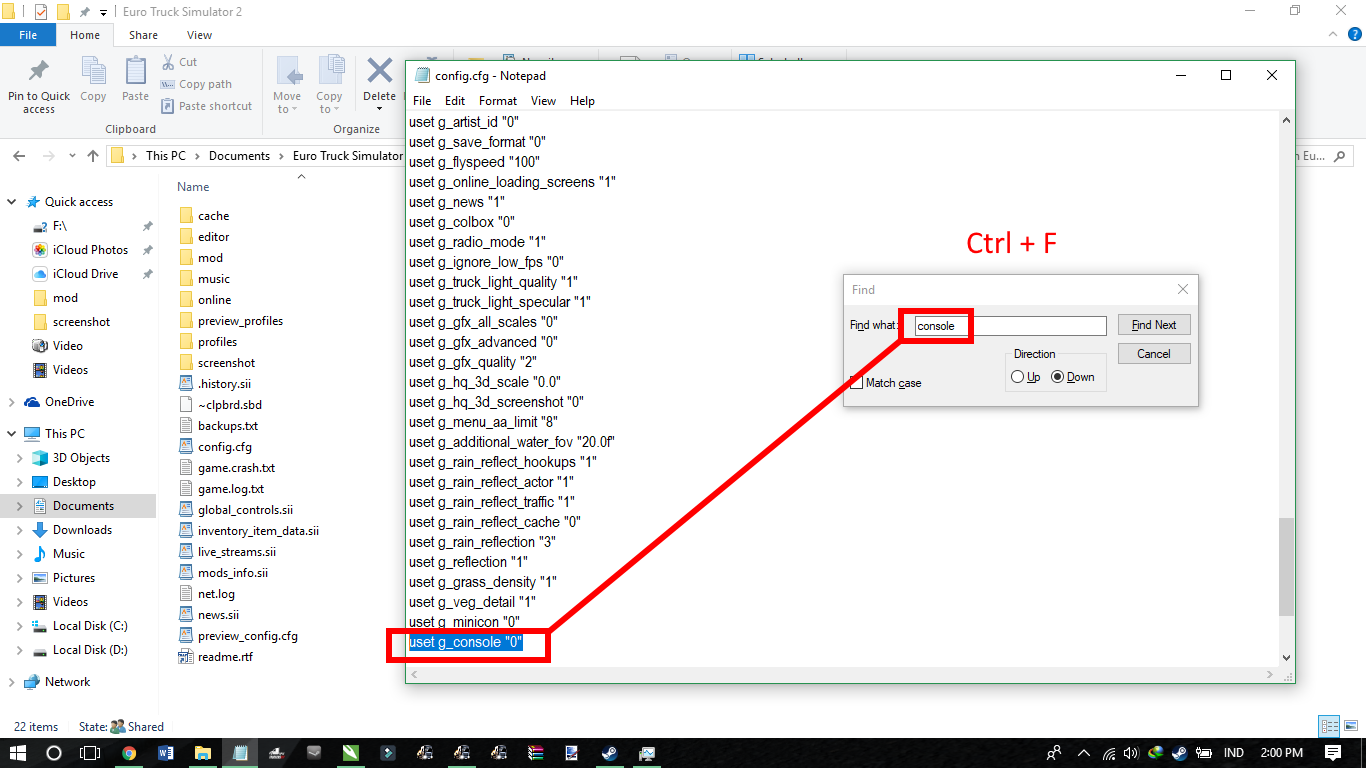Click the People icon on the taskbar
The width and height of the screenshot is (1366, 768).
pyautogui.click(x=1054, y=753)
